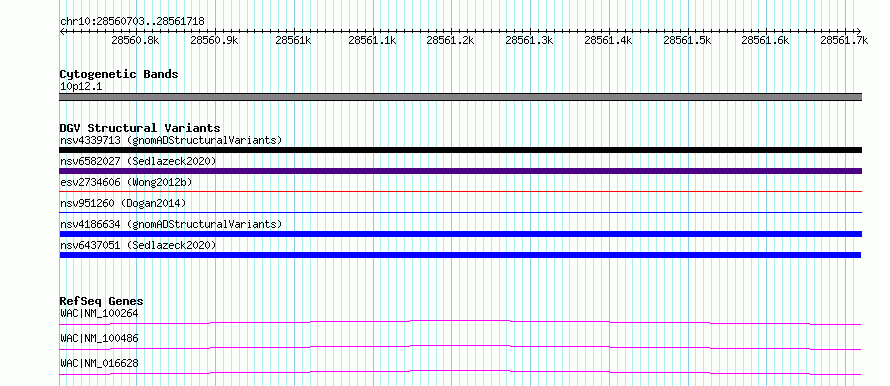Select the magenta WAC|NM_100264 gene line

coord(460,322)
